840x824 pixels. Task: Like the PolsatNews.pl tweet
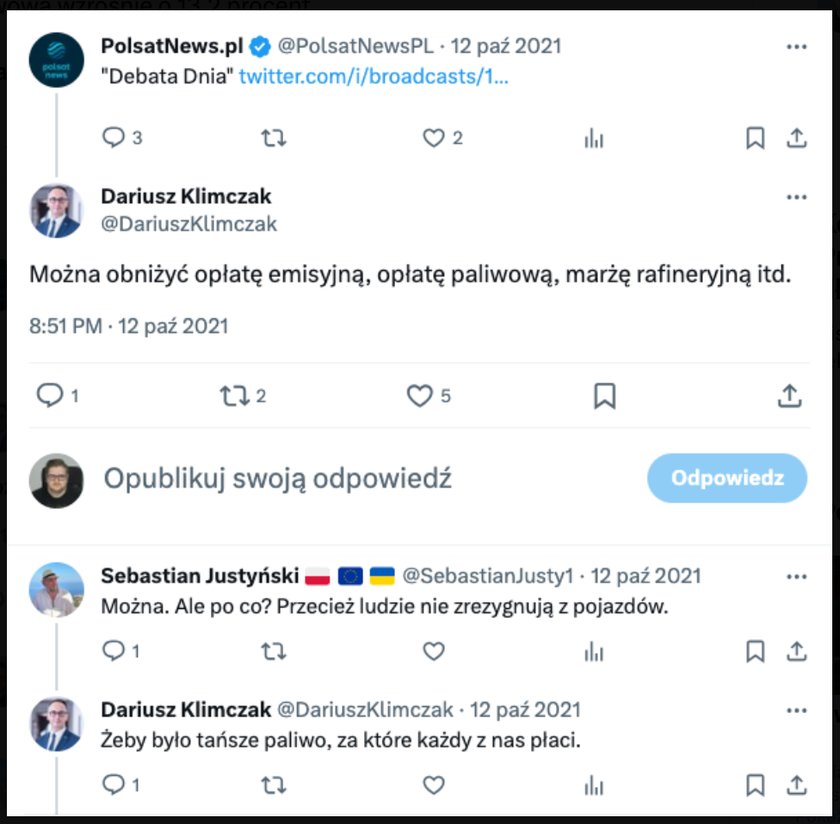tap(433, 138)
